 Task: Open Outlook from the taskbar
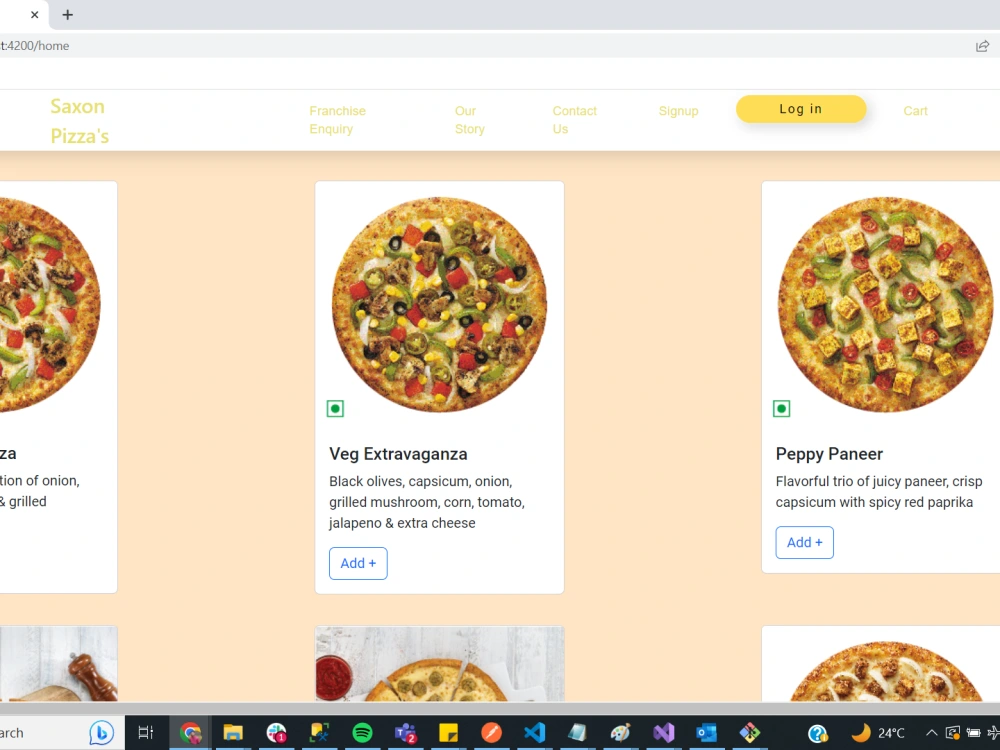coord(706,733)
